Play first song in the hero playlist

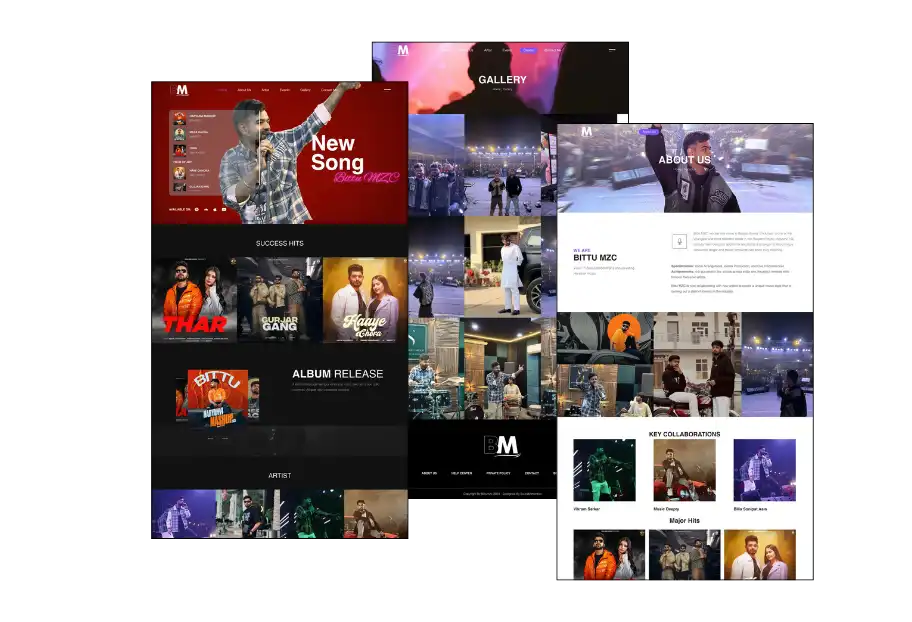click(180, 118)
